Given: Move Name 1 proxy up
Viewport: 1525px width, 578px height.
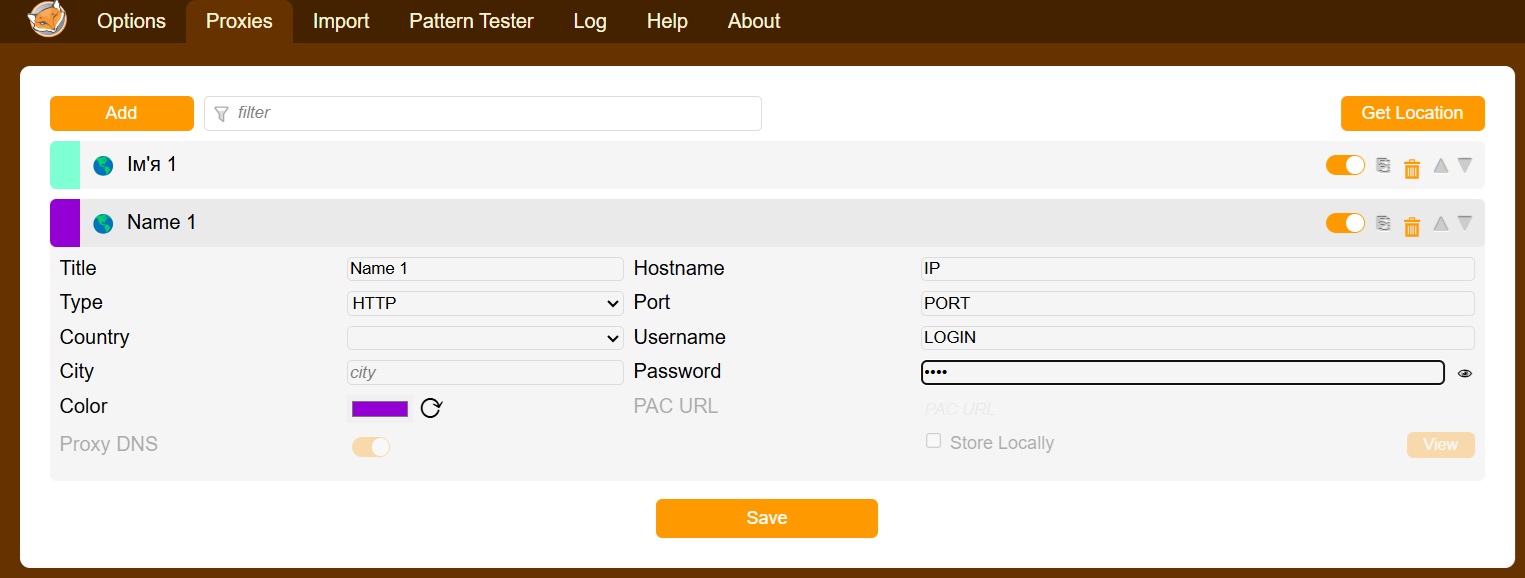Looking at the screenshot, I should tap(1441, 223).
